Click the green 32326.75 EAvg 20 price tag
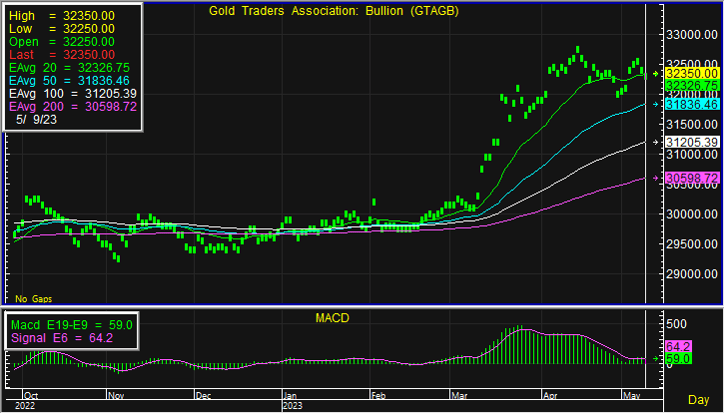This screenshot has width=725, height=414. [x=691, y=87]
